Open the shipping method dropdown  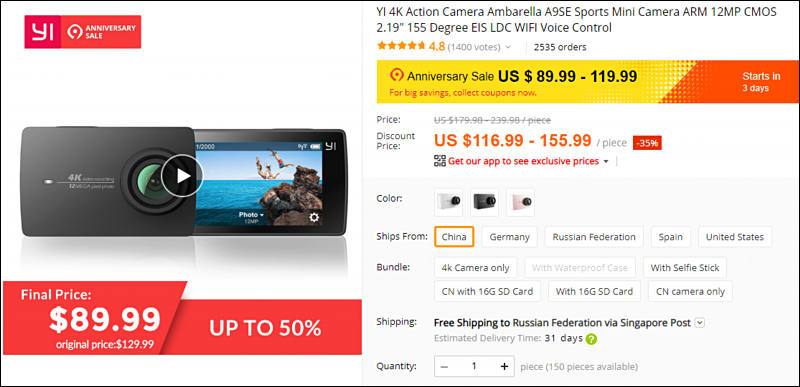(x=700, y=323)
